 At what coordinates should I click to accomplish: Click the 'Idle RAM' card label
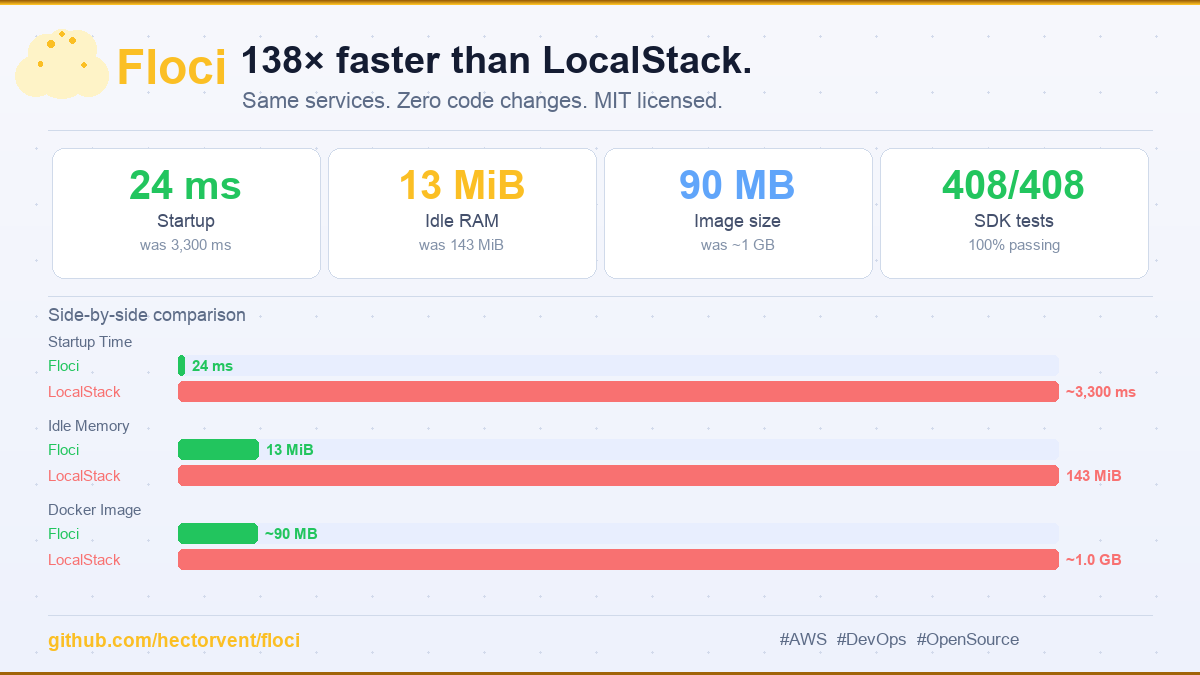click(462, 221)
